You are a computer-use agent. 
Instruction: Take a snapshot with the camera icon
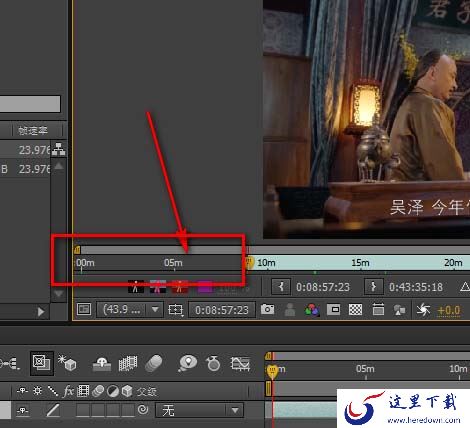(267, 310)
